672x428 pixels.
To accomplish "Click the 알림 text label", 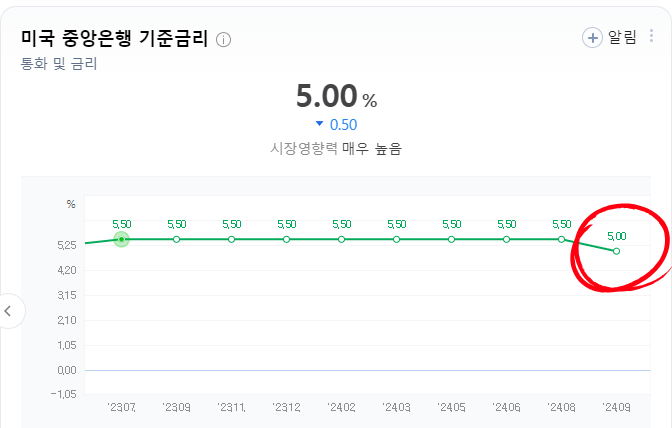I will point(622,37).
